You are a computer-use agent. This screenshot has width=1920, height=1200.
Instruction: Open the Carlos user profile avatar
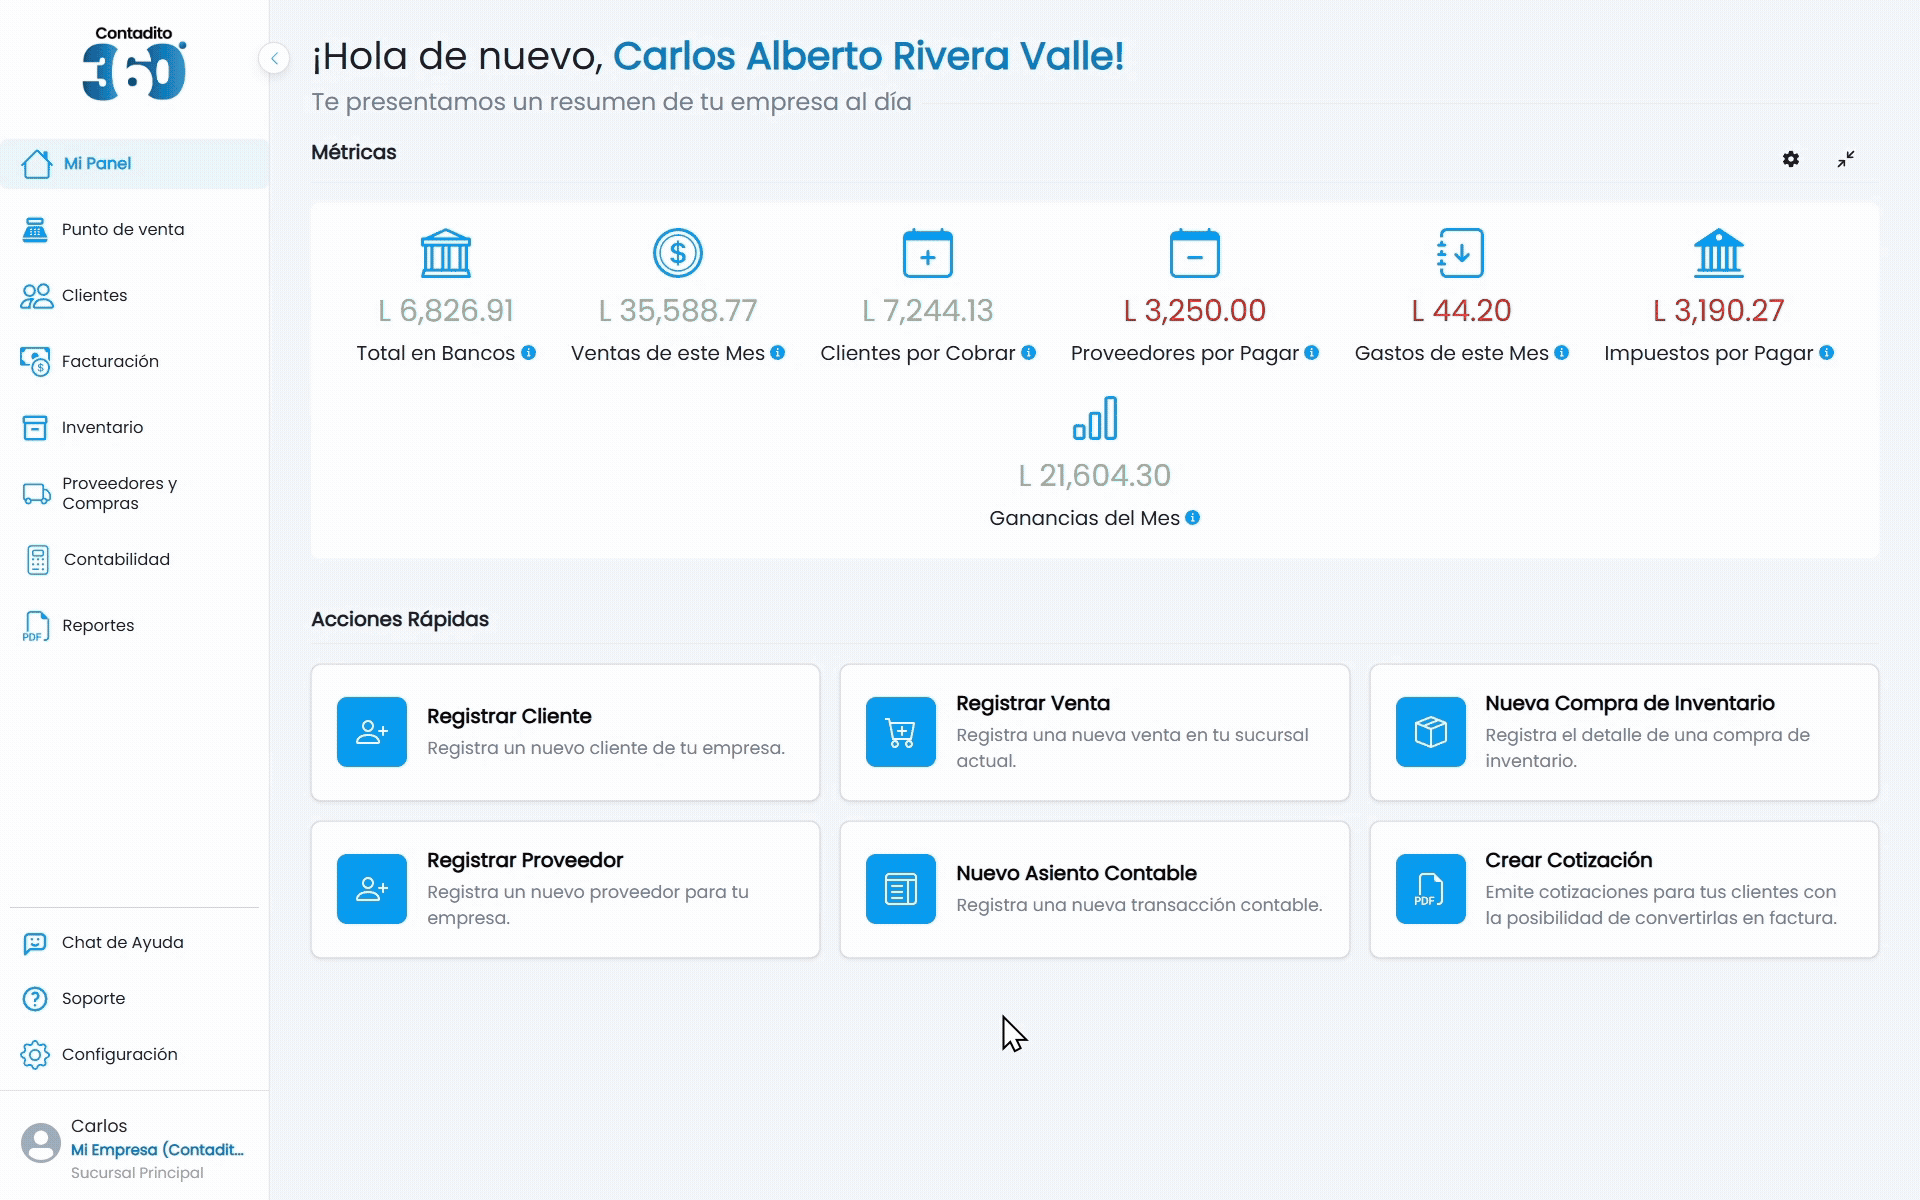pyautogui.click(x=41, y=1143)
